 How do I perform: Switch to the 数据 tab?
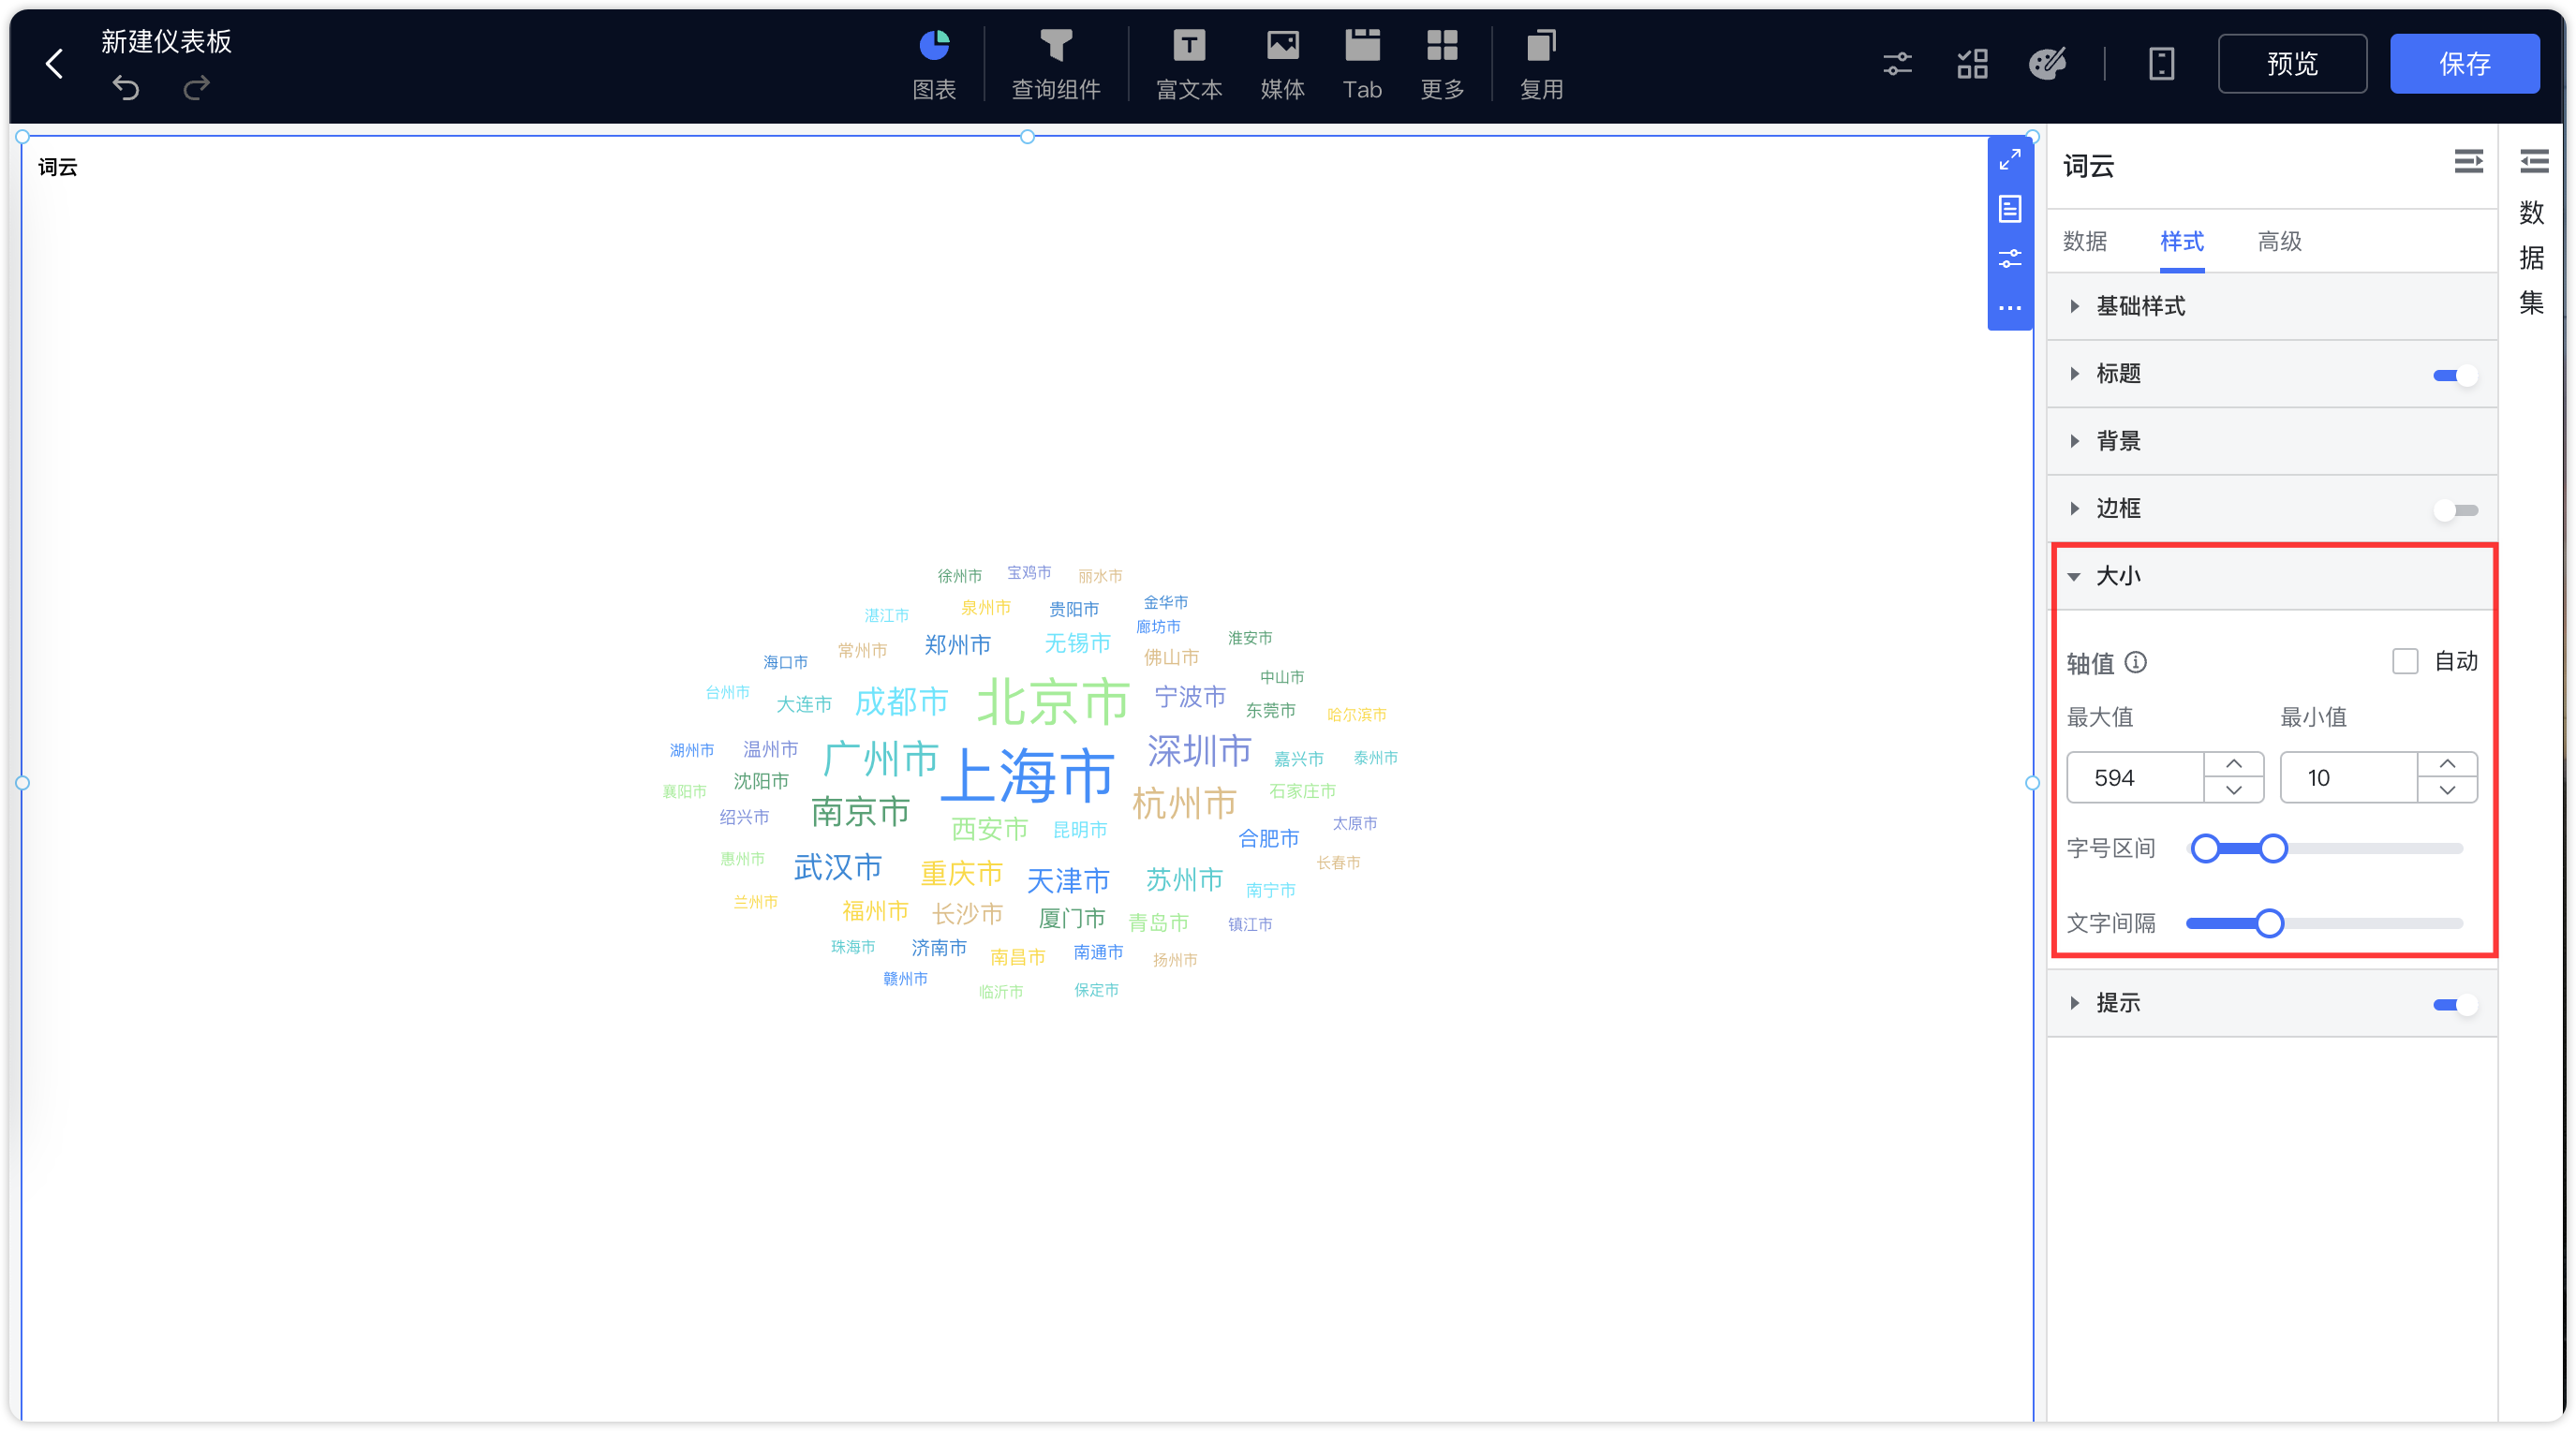(2084, 241)
